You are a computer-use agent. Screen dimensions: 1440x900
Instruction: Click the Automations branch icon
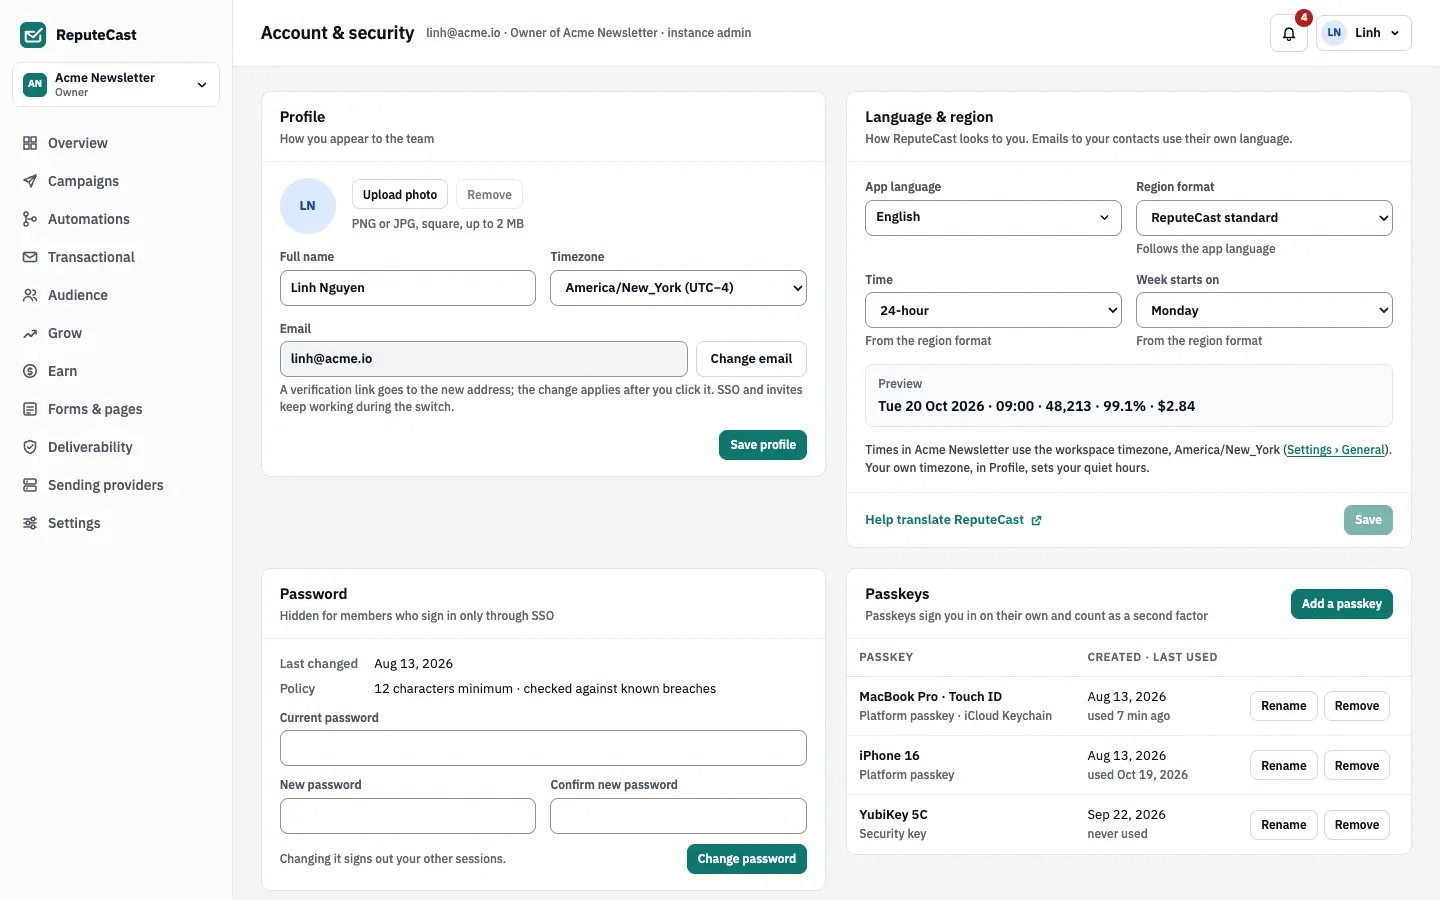point(30,219)
